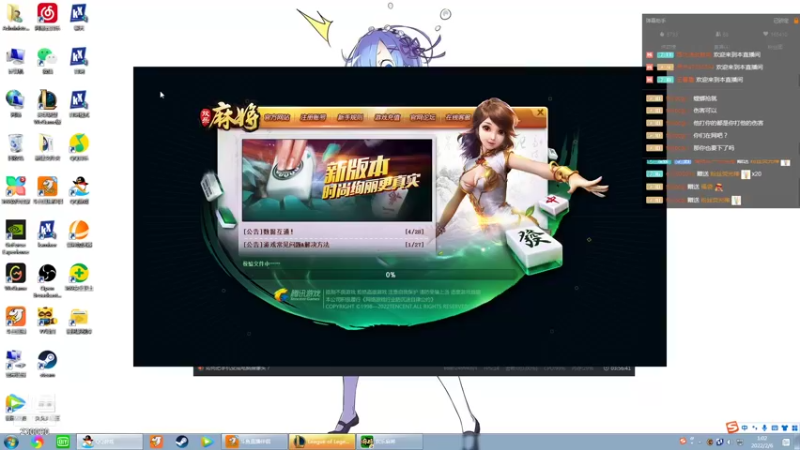Switch to the Mahjong game taskbar button
800x450 pixels.
tap(390, 441)
